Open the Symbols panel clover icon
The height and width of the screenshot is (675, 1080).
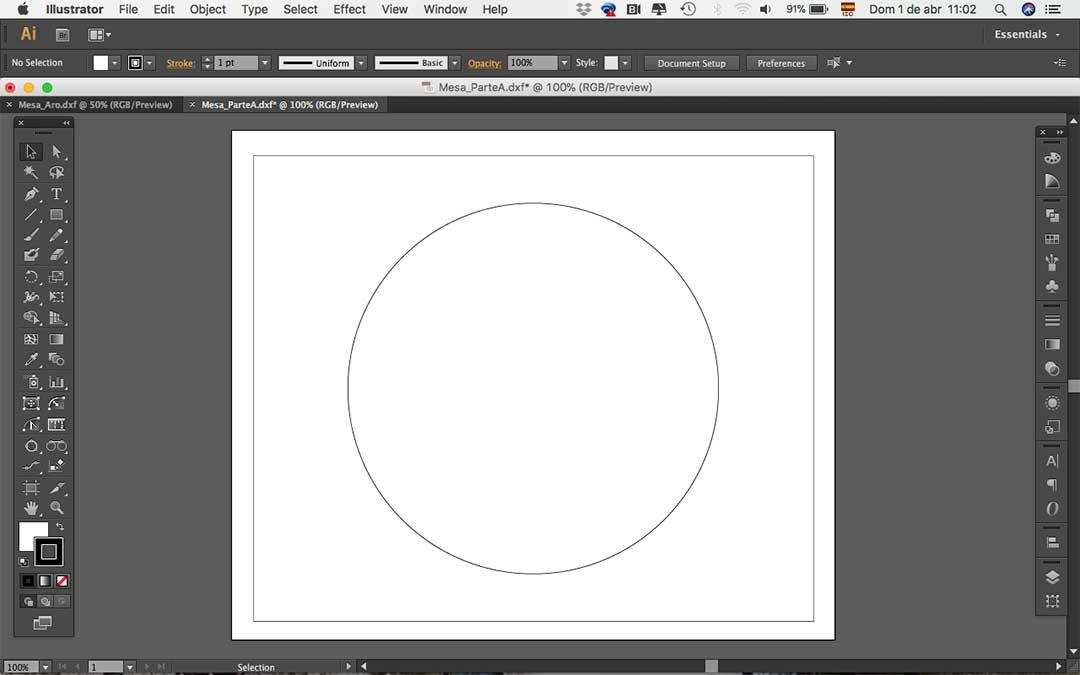1052,286
